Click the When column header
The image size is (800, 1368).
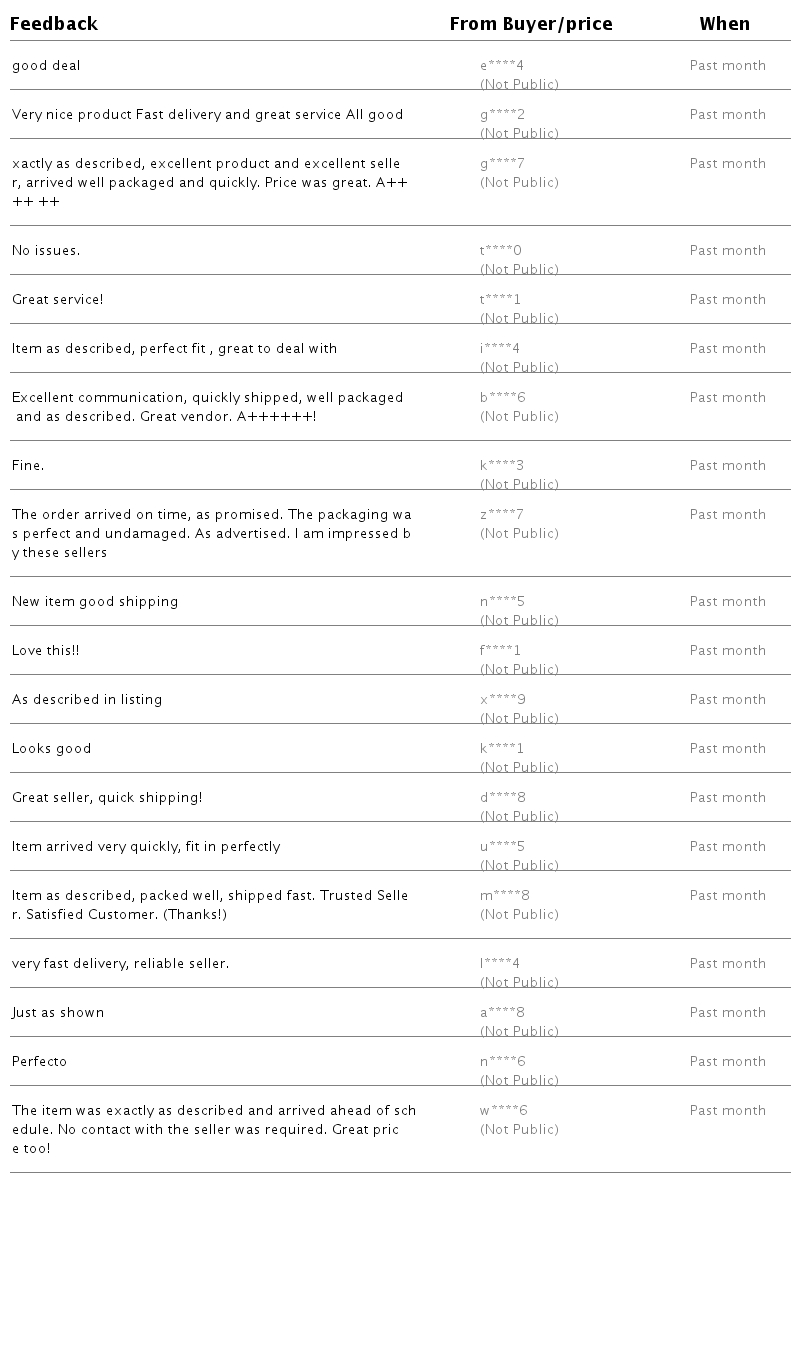pos(725,24)
